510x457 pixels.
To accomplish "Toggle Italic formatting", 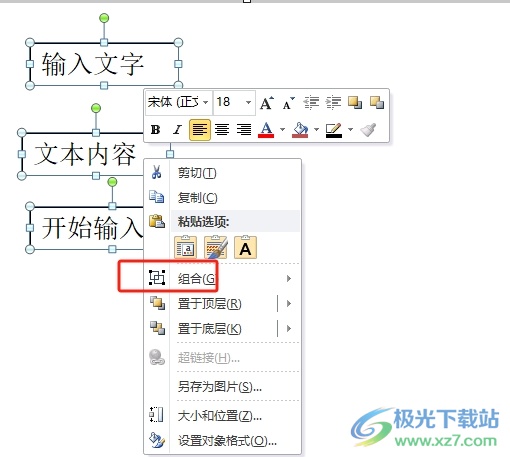I will pyautogui.click(x=177, y=130).
